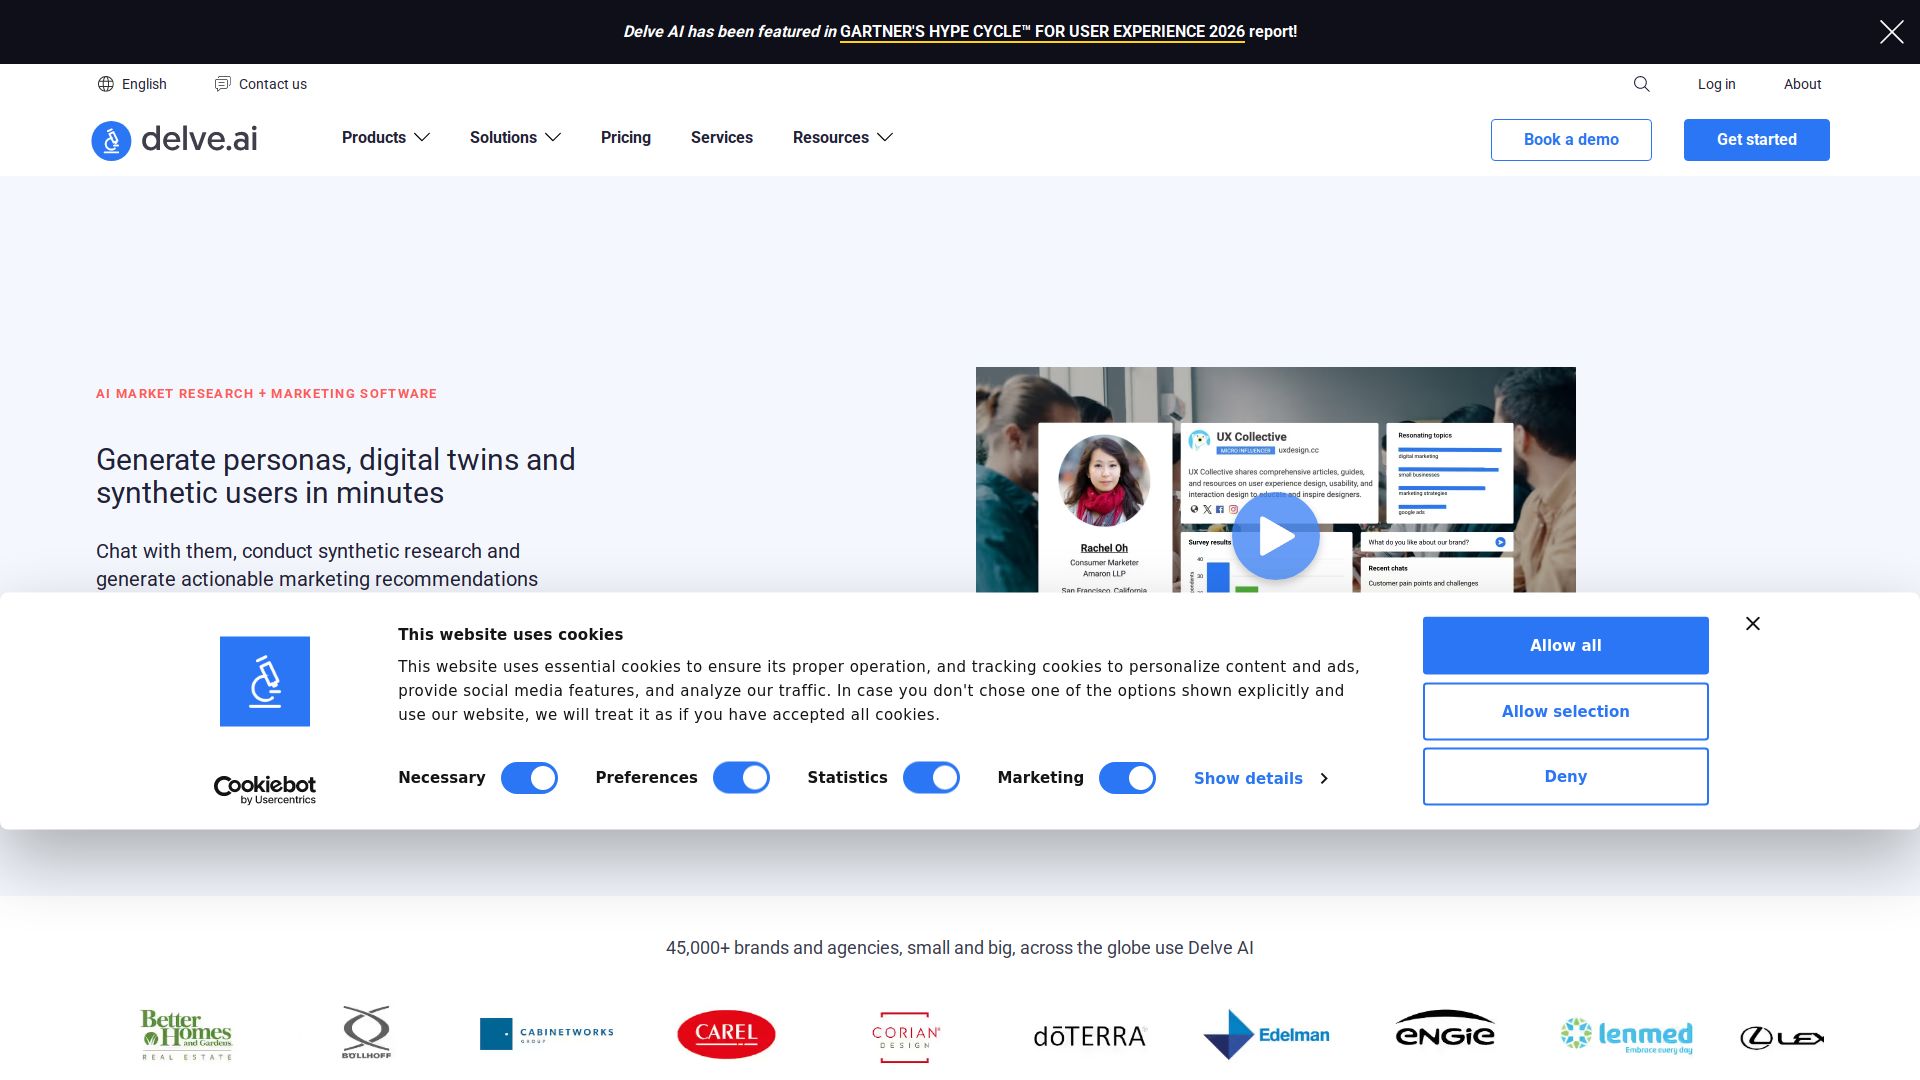Click the Cookiebot by Usercentrics logo
The image size is (1920, 1080).
(x=265, y=790)
